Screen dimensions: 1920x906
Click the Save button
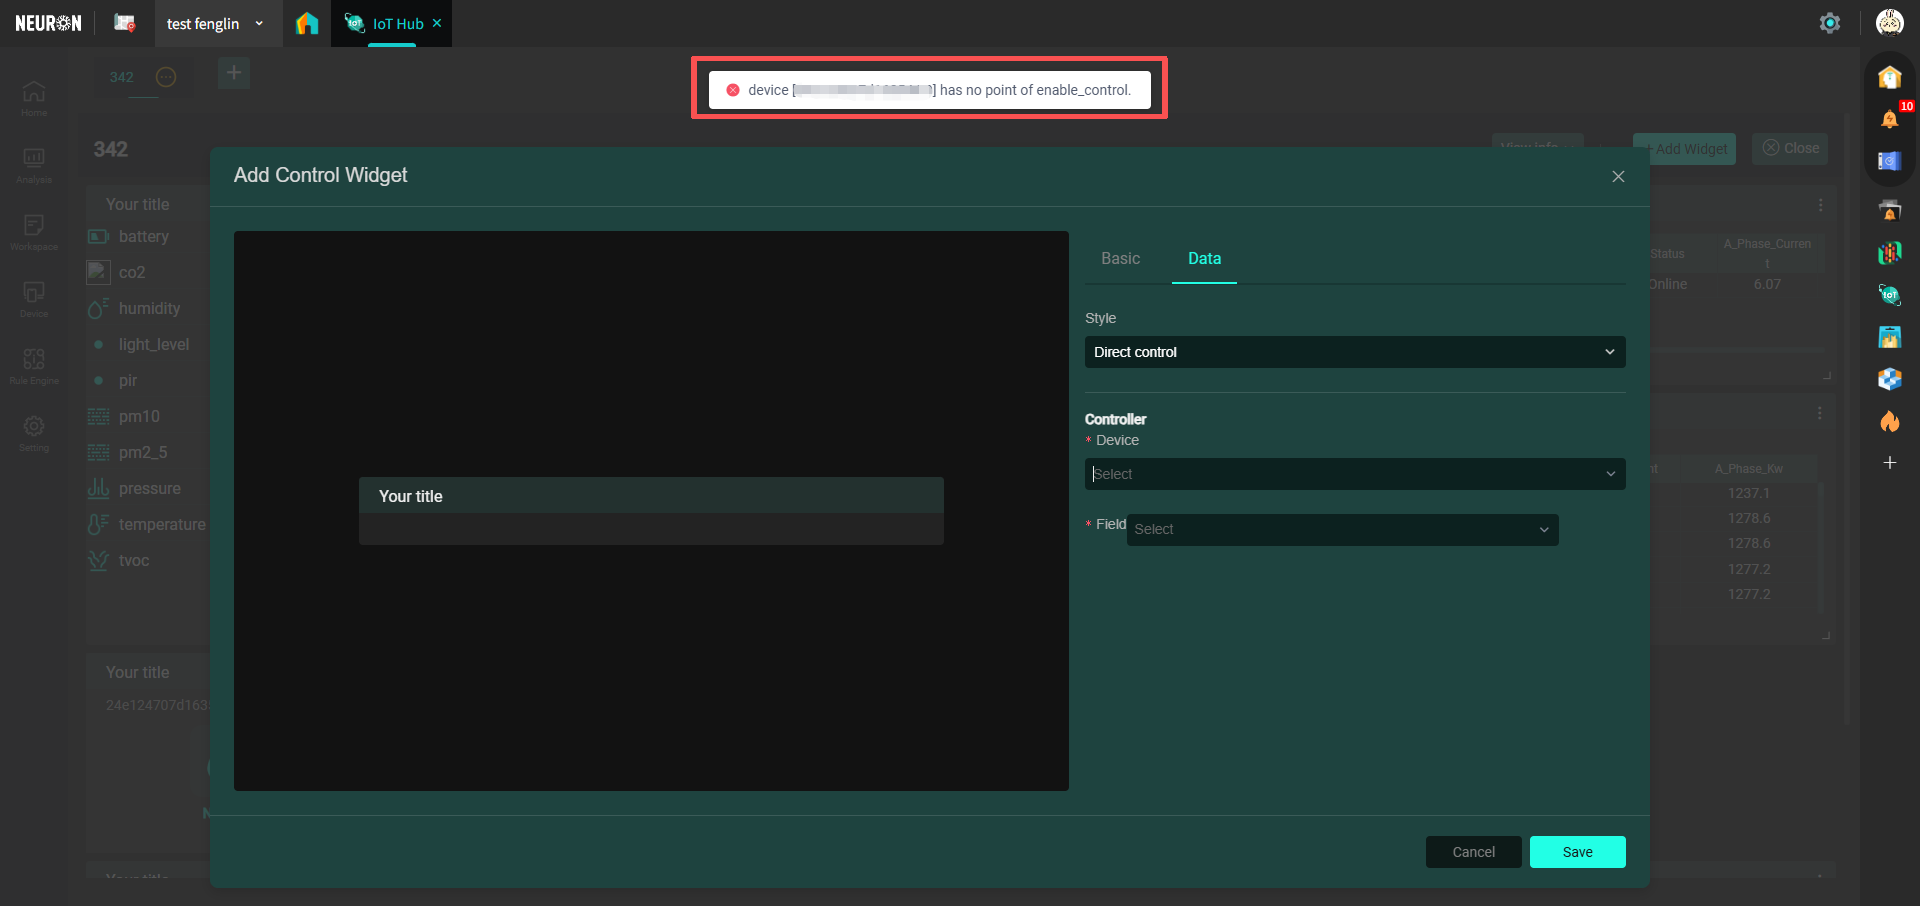coord(1577,852)
